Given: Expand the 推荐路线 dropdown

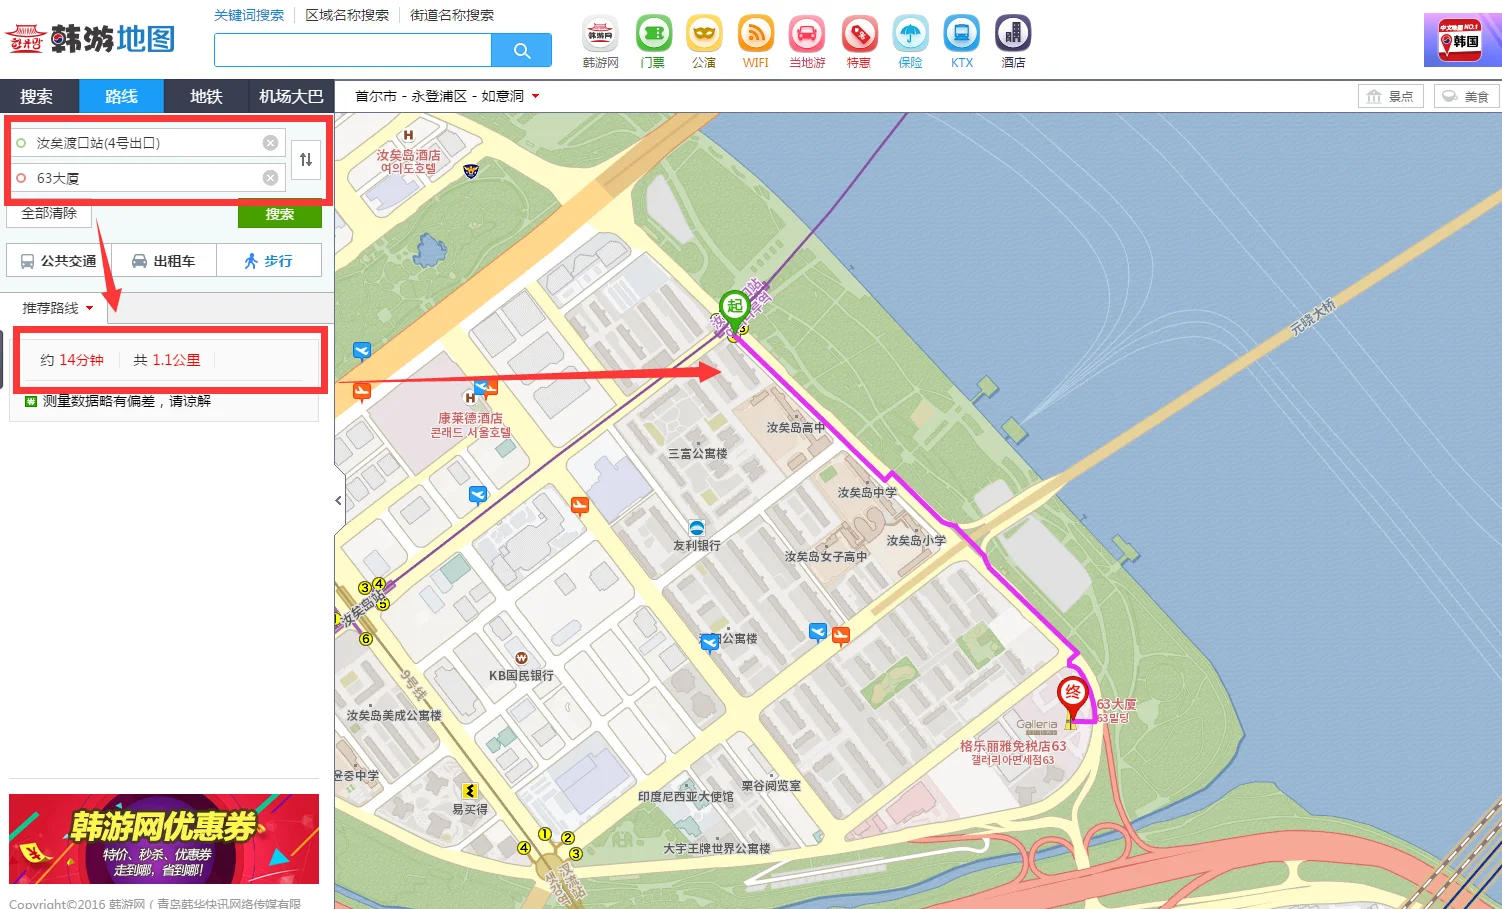Looking at the screenshot, I should pyautogui.click(x=58, y=308).
